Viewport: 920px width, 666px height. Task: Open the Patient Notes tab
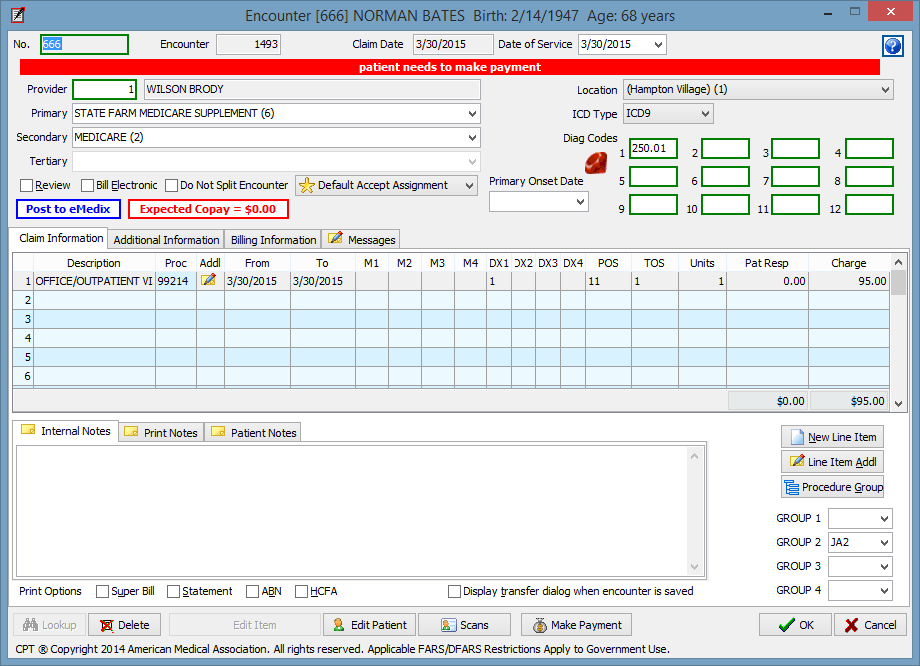tap(253, 433)
